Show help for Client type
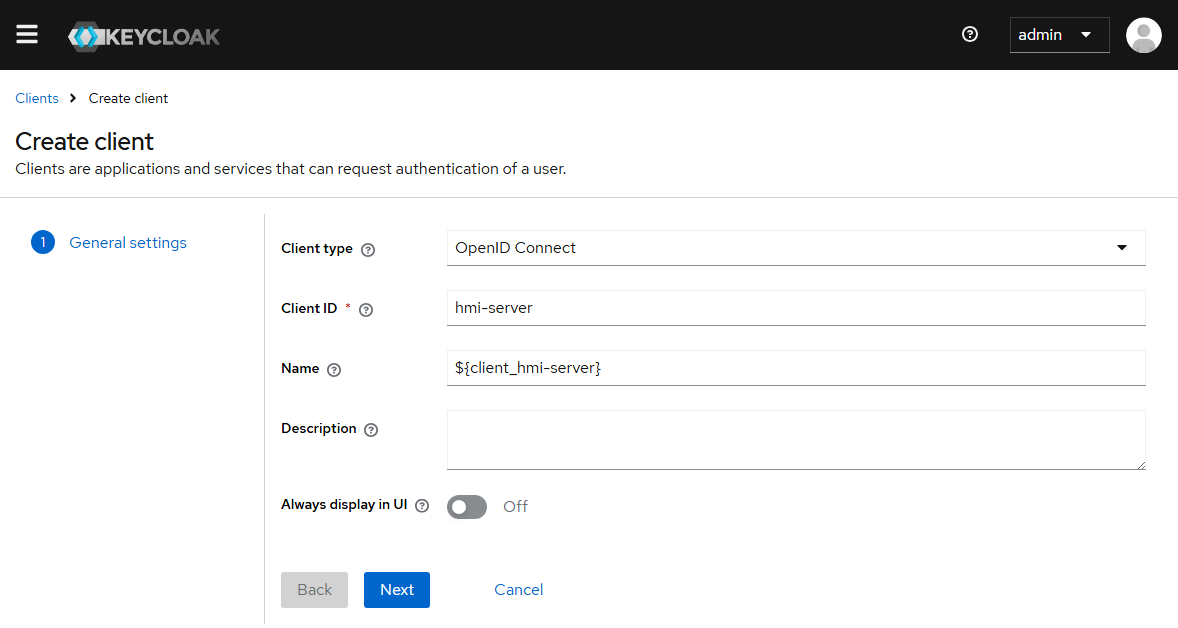1178x628 pixels. click(367, 250)
